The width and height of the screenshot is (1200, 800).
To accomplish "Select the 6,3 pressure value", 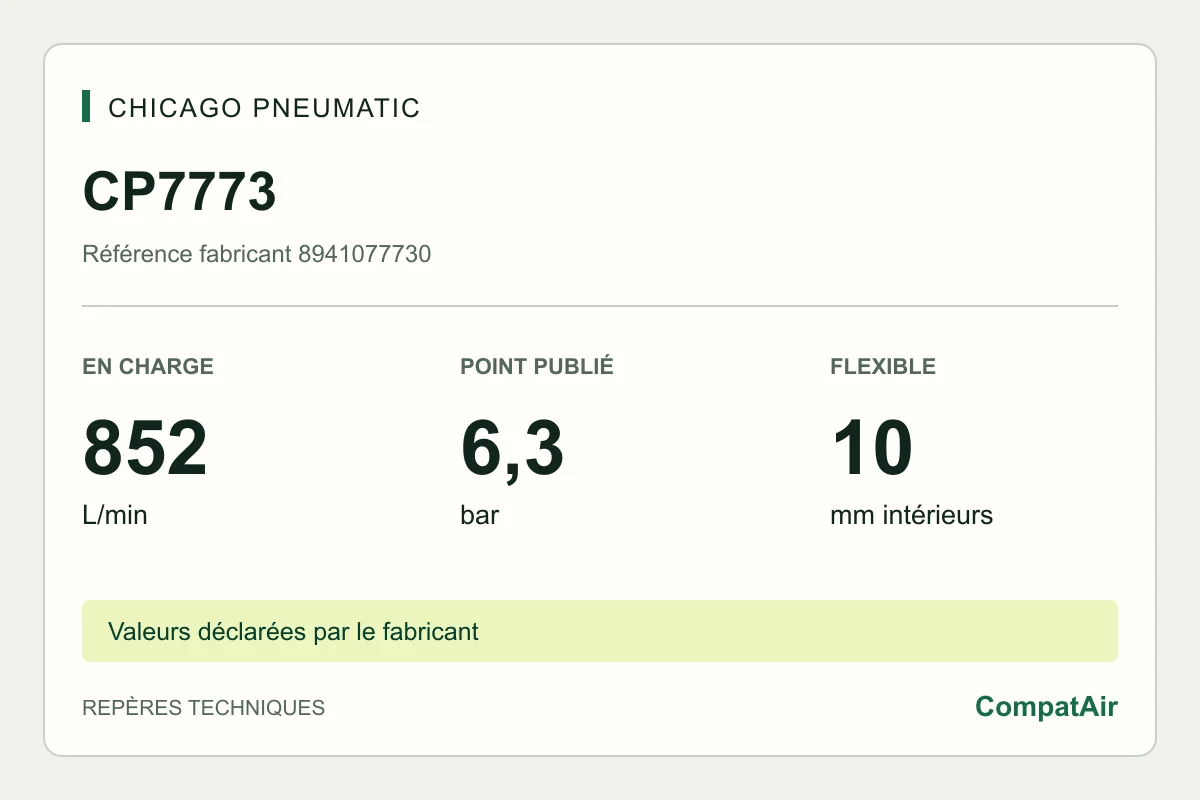I will [x=512, y=449].
